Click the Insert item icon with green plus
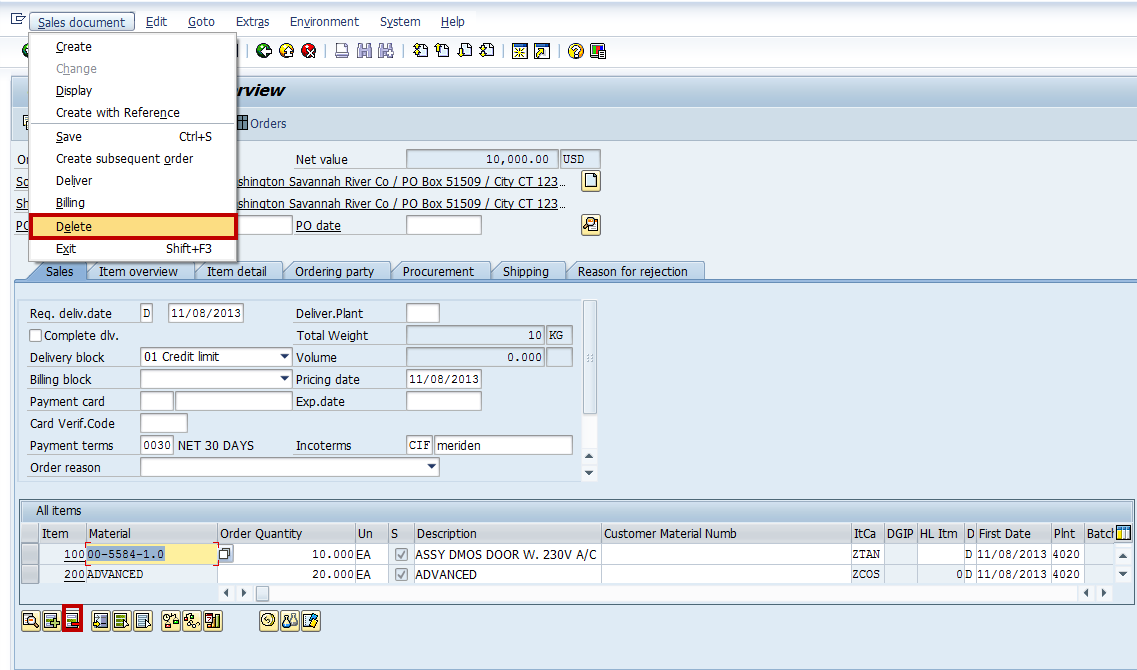Screen dimensions: 1137x670 52,620
